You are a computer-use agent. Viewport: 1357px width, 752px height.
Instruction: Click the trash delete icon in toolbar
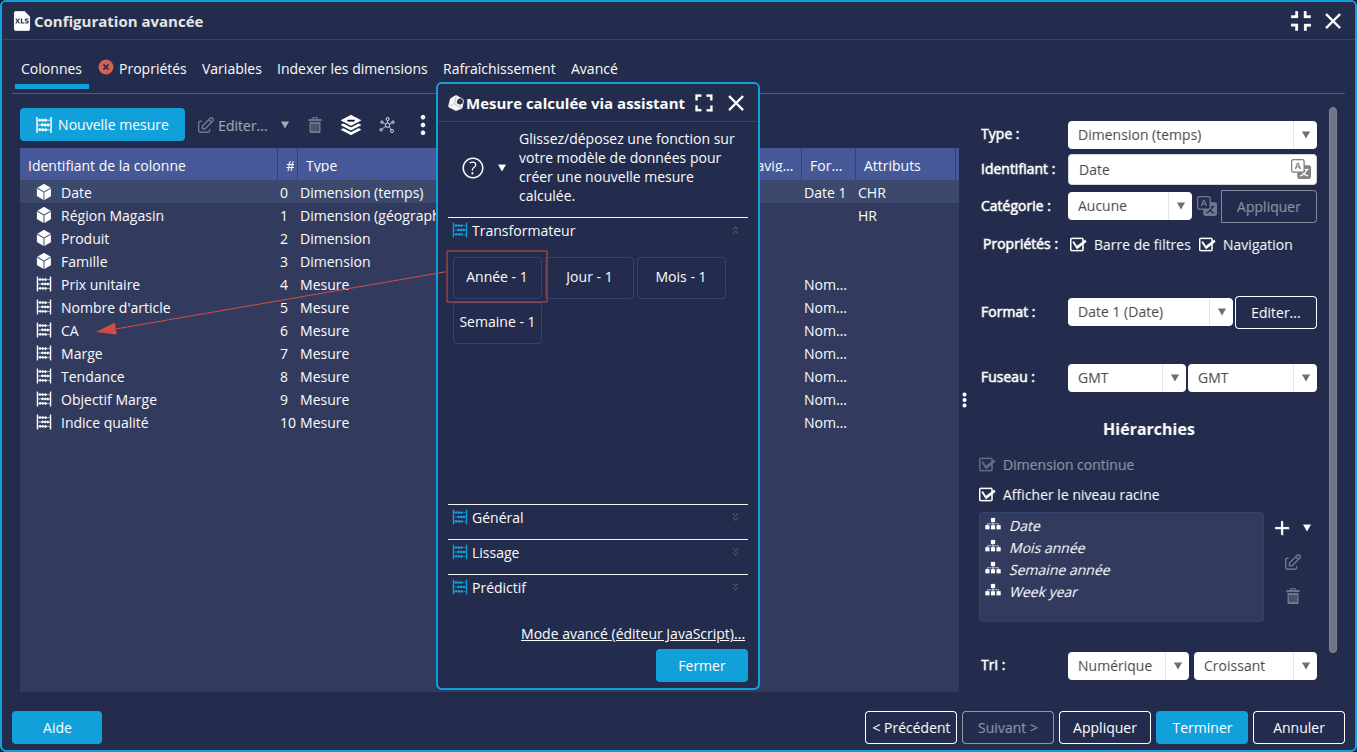[x=315, y=125]
